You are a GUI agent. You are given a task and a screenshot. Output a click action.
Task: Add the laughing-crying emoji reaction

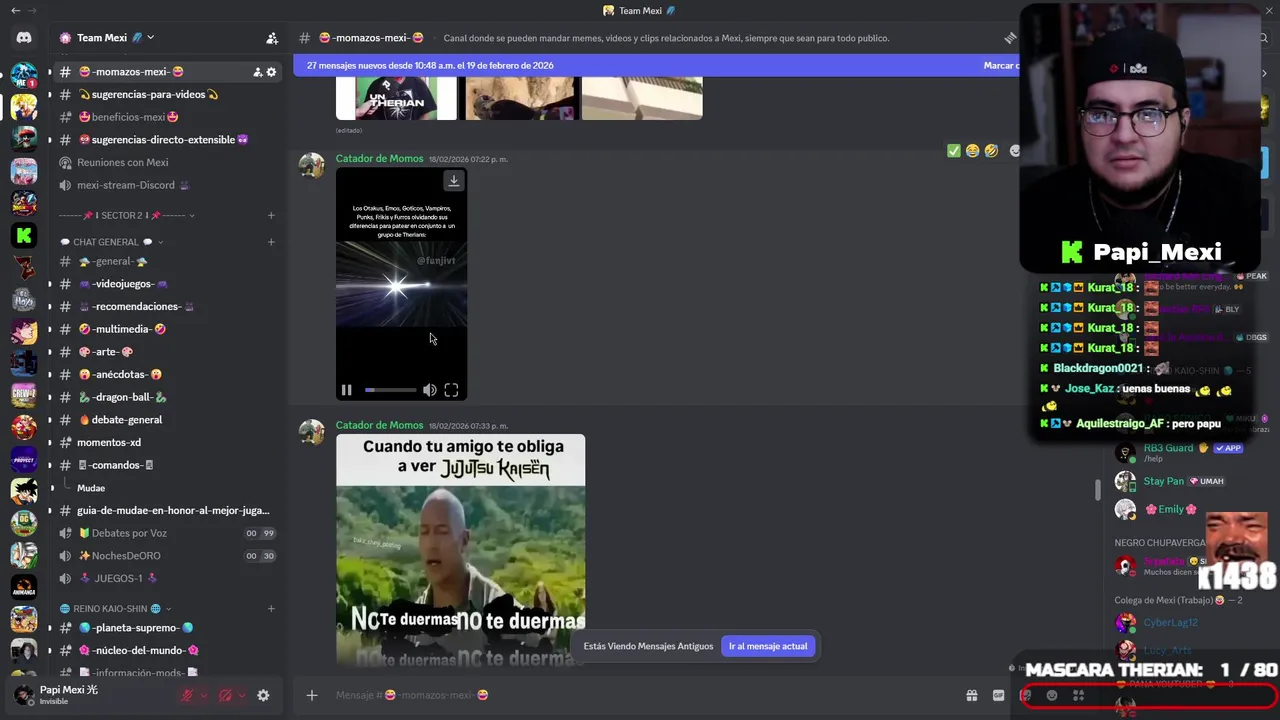pos(972,151)
